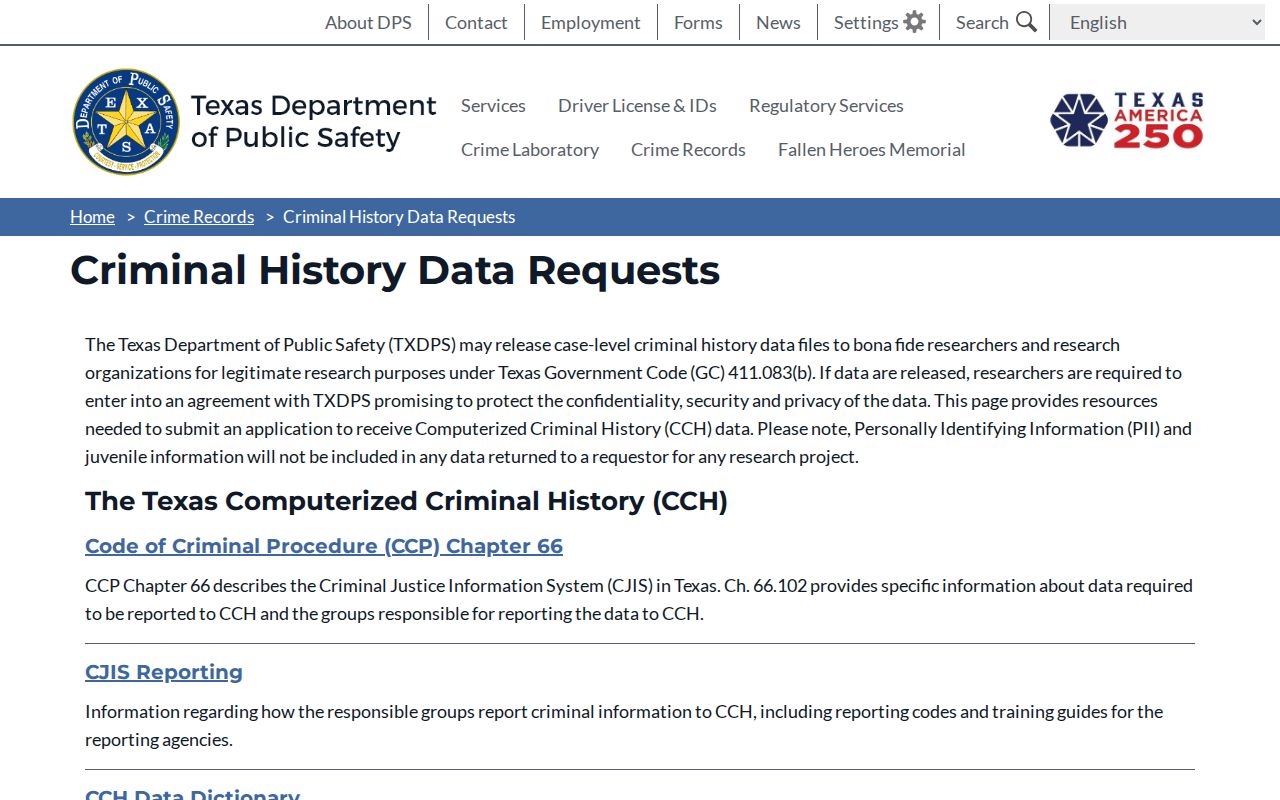Click the Search magnifying glass icon
Screen dimensions: 1280x800
tap(1026, 22)
